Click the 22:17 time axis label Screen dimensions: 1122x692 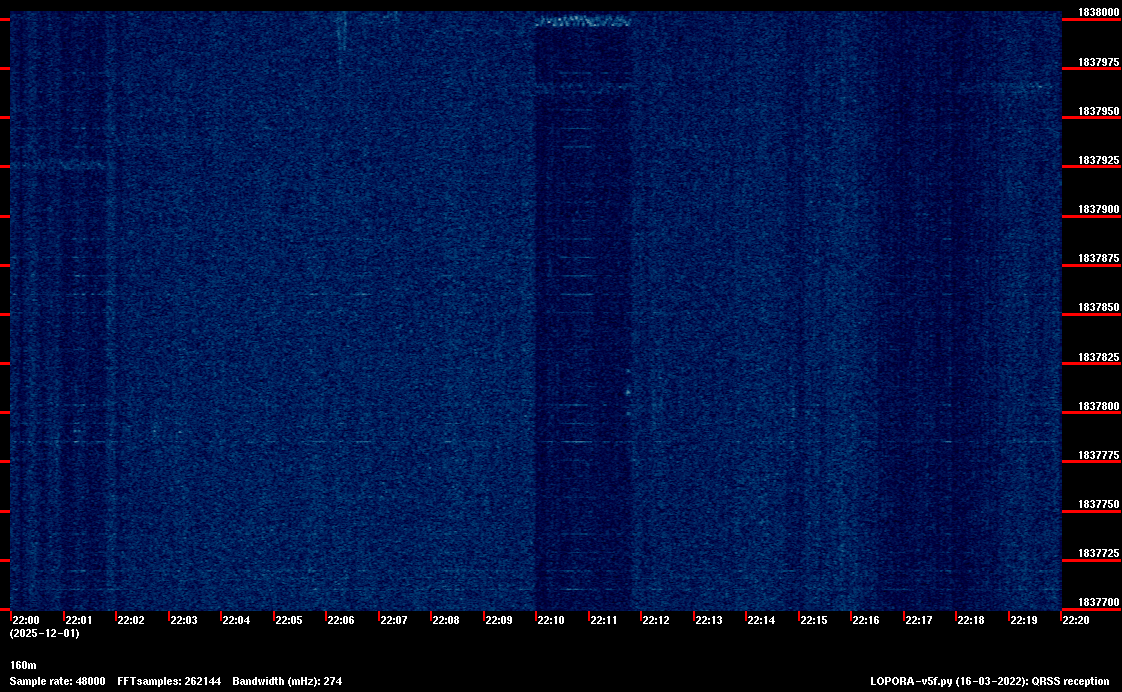pyautogui.click(x=919, y=620)
